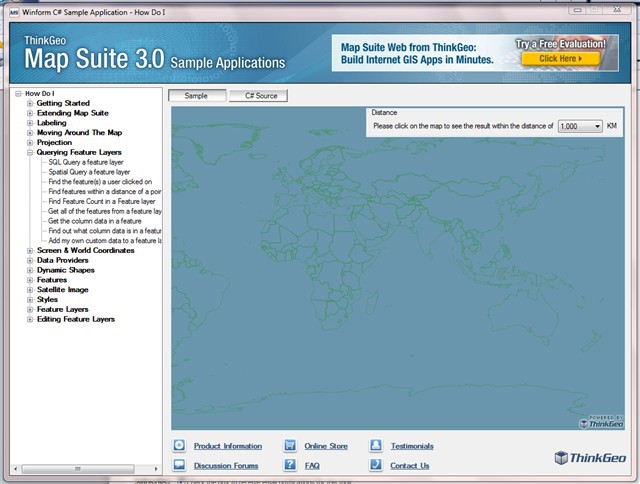The height and width of the screenshot is (484, 640).
Task: Select Find Feature Count in a Feature layer
Action: point(102,201)
